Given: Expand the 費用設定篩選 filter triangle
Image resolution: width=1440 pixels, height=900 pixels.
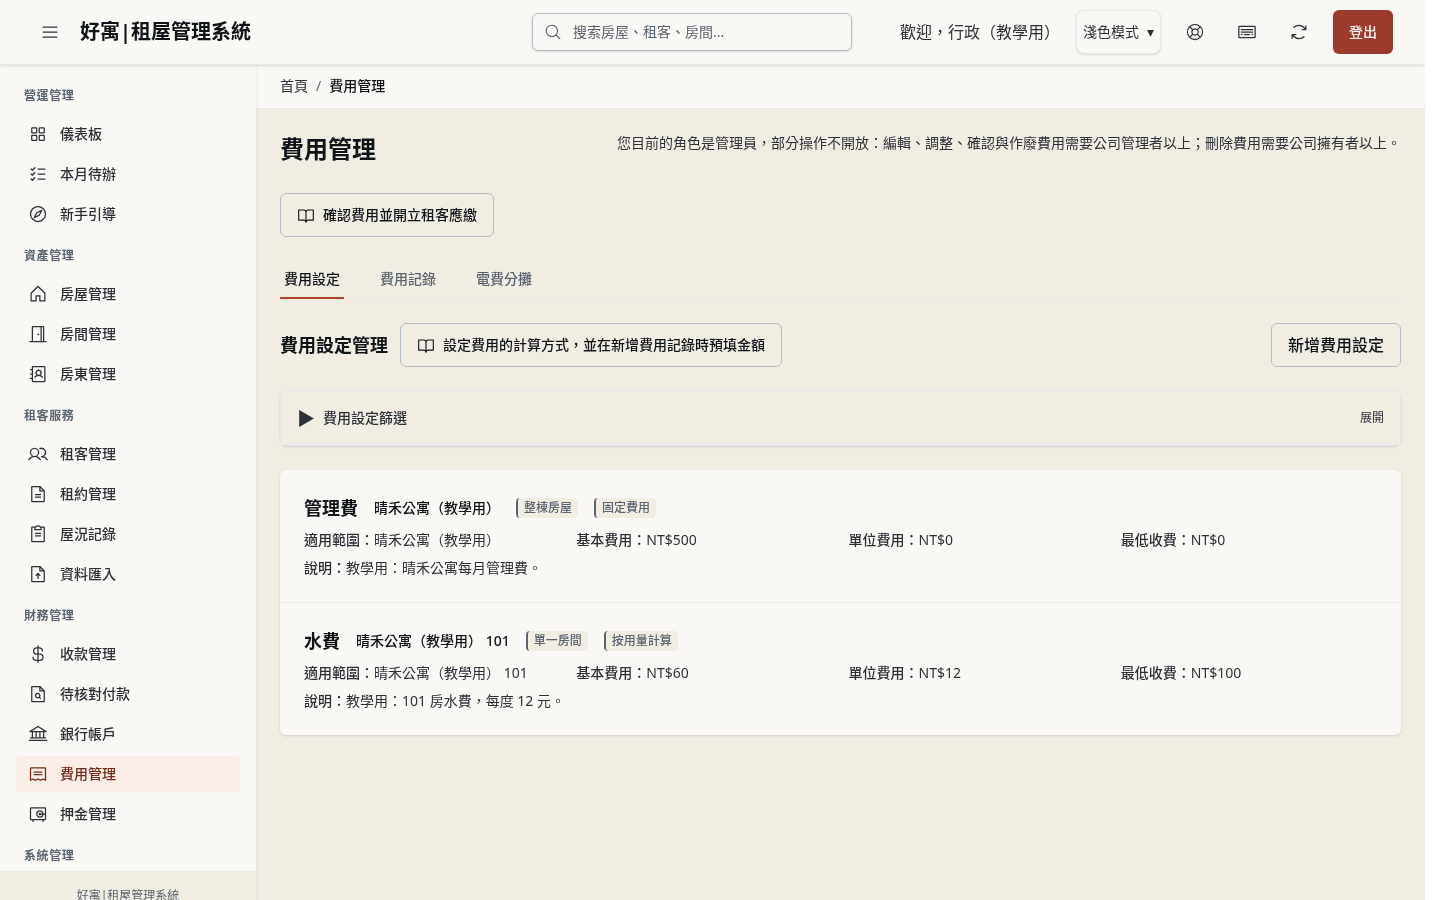Looking at the screenshot, I should 306,418.
